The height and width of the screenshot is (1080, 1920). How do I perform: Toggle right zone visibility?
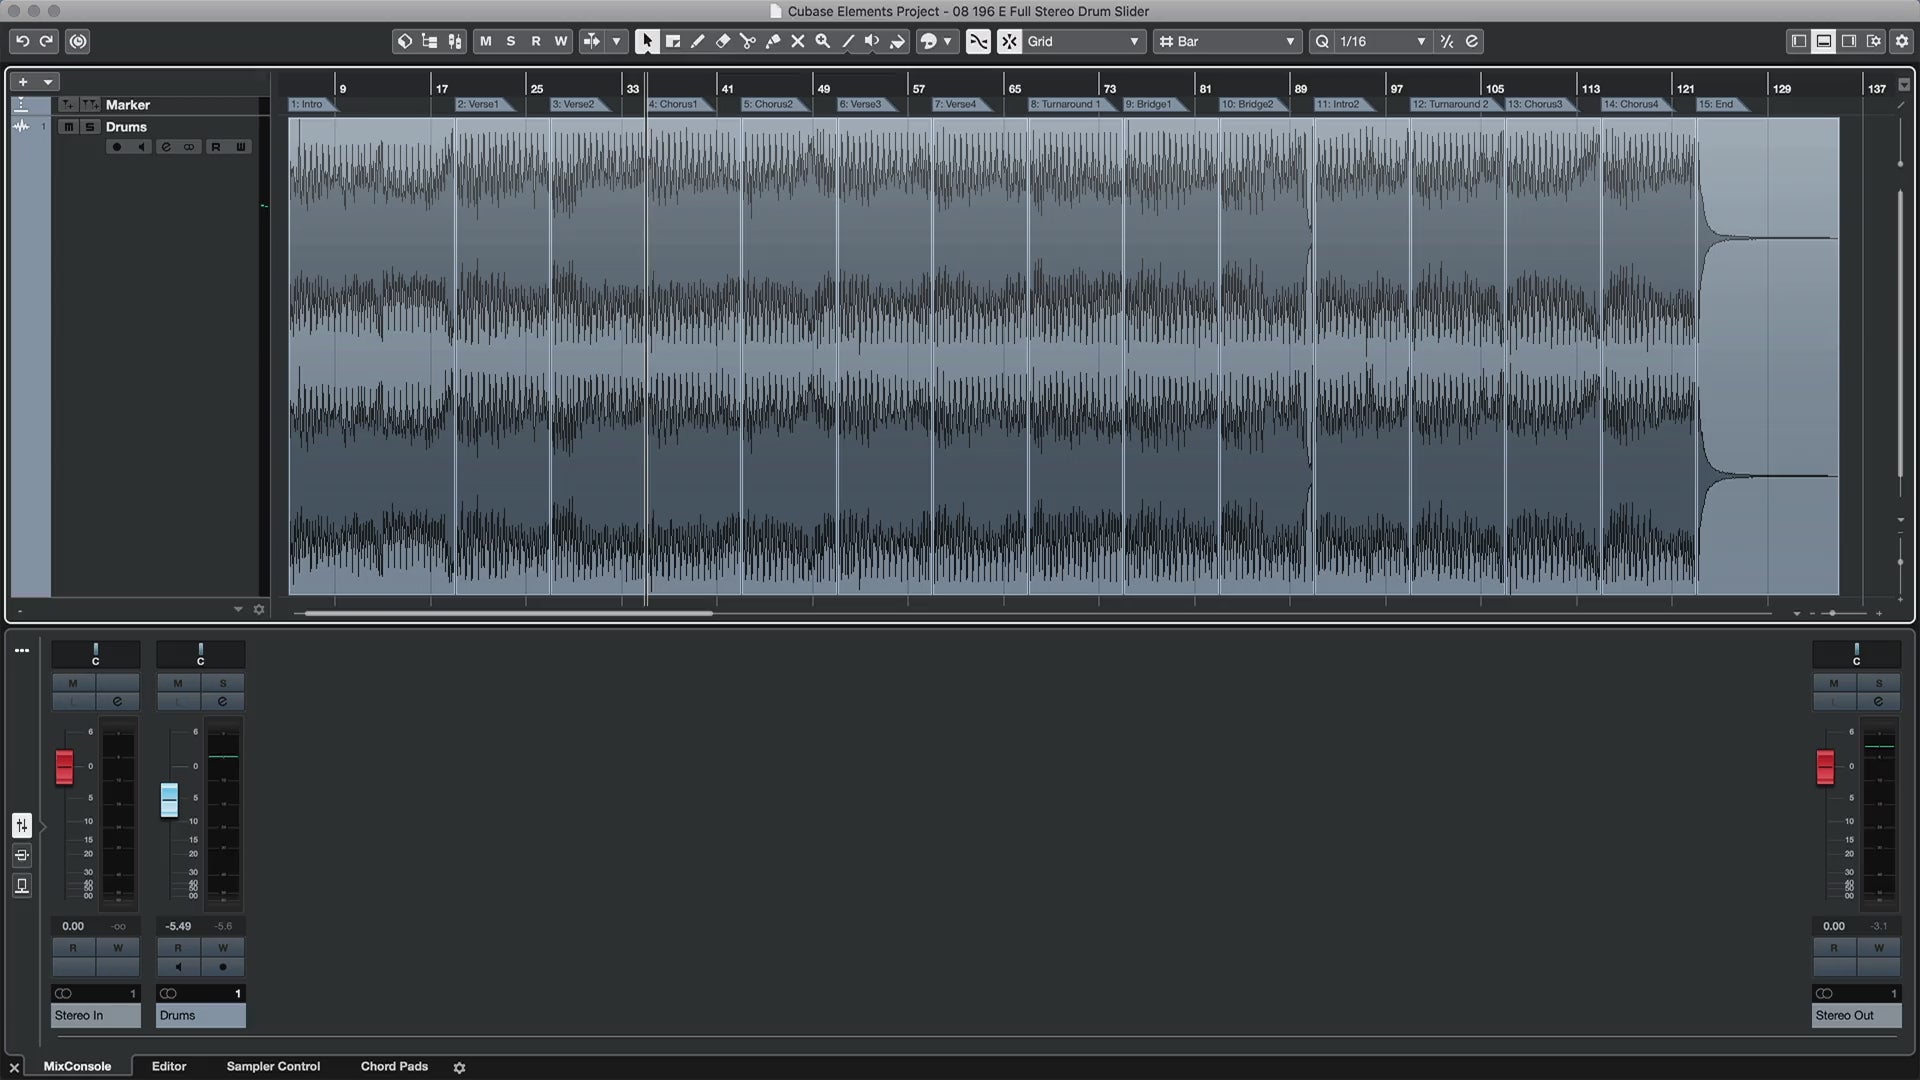pyautogui.click(x=1849, y=41)
